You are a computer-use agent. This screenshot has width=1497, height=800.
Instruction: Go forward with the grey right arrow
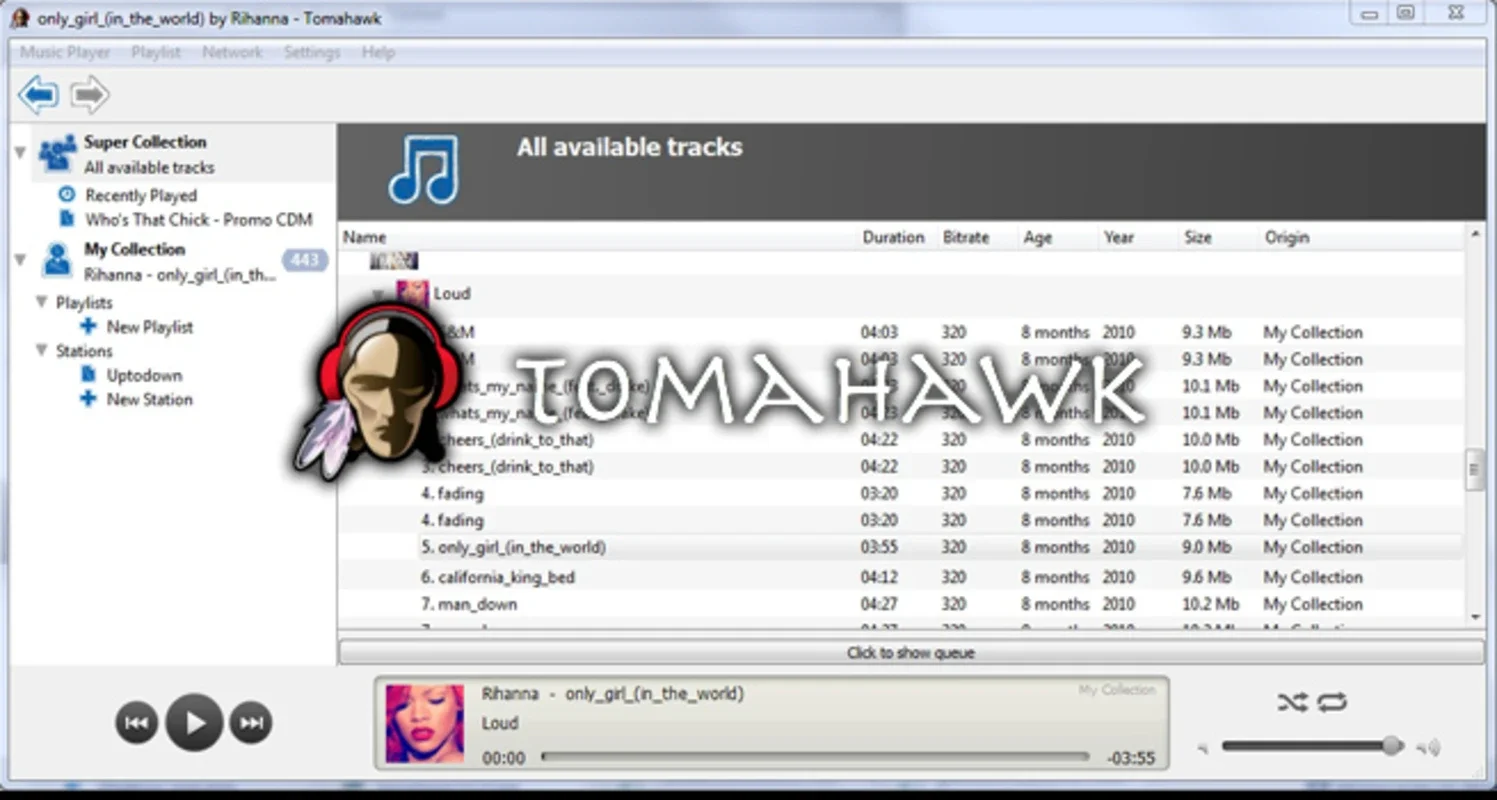coord(90,95)
